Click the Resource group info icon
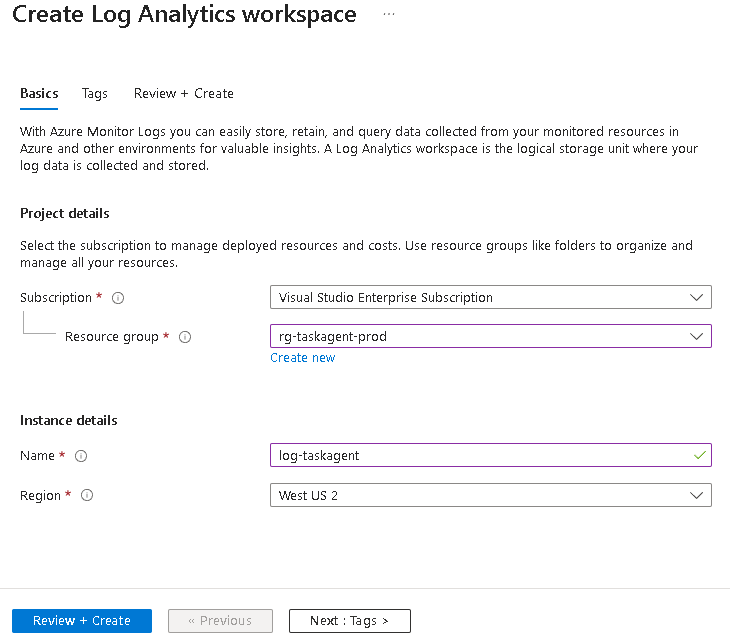Viewport: 730px width, 640px height. pos(185,337)
